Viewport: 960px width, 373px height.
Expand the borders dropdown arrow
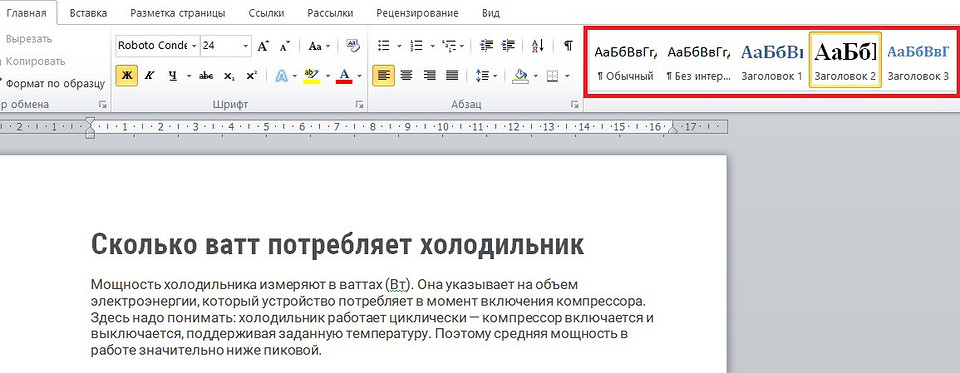coord(567,76)
